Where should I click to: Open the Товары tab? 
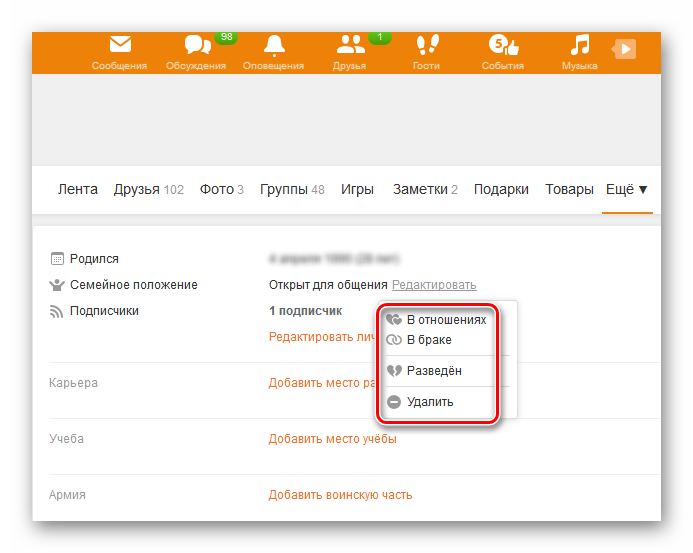pos(569,190)
